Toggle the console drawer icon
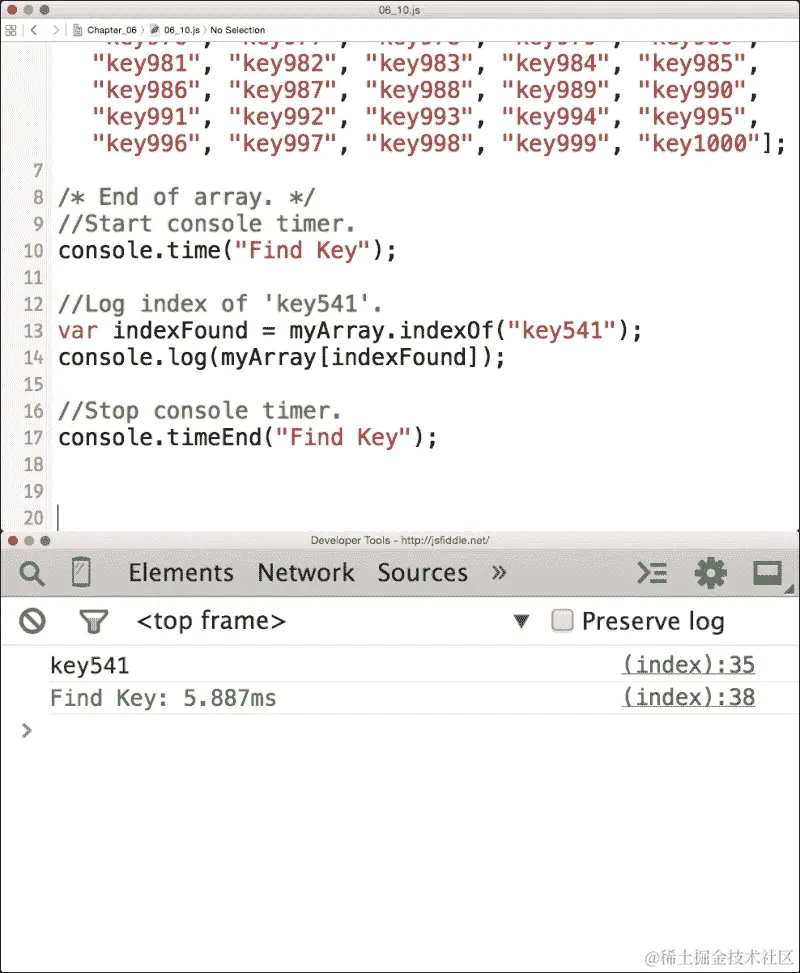This screenshot has width=800, height=973. (x=652, y=573)
